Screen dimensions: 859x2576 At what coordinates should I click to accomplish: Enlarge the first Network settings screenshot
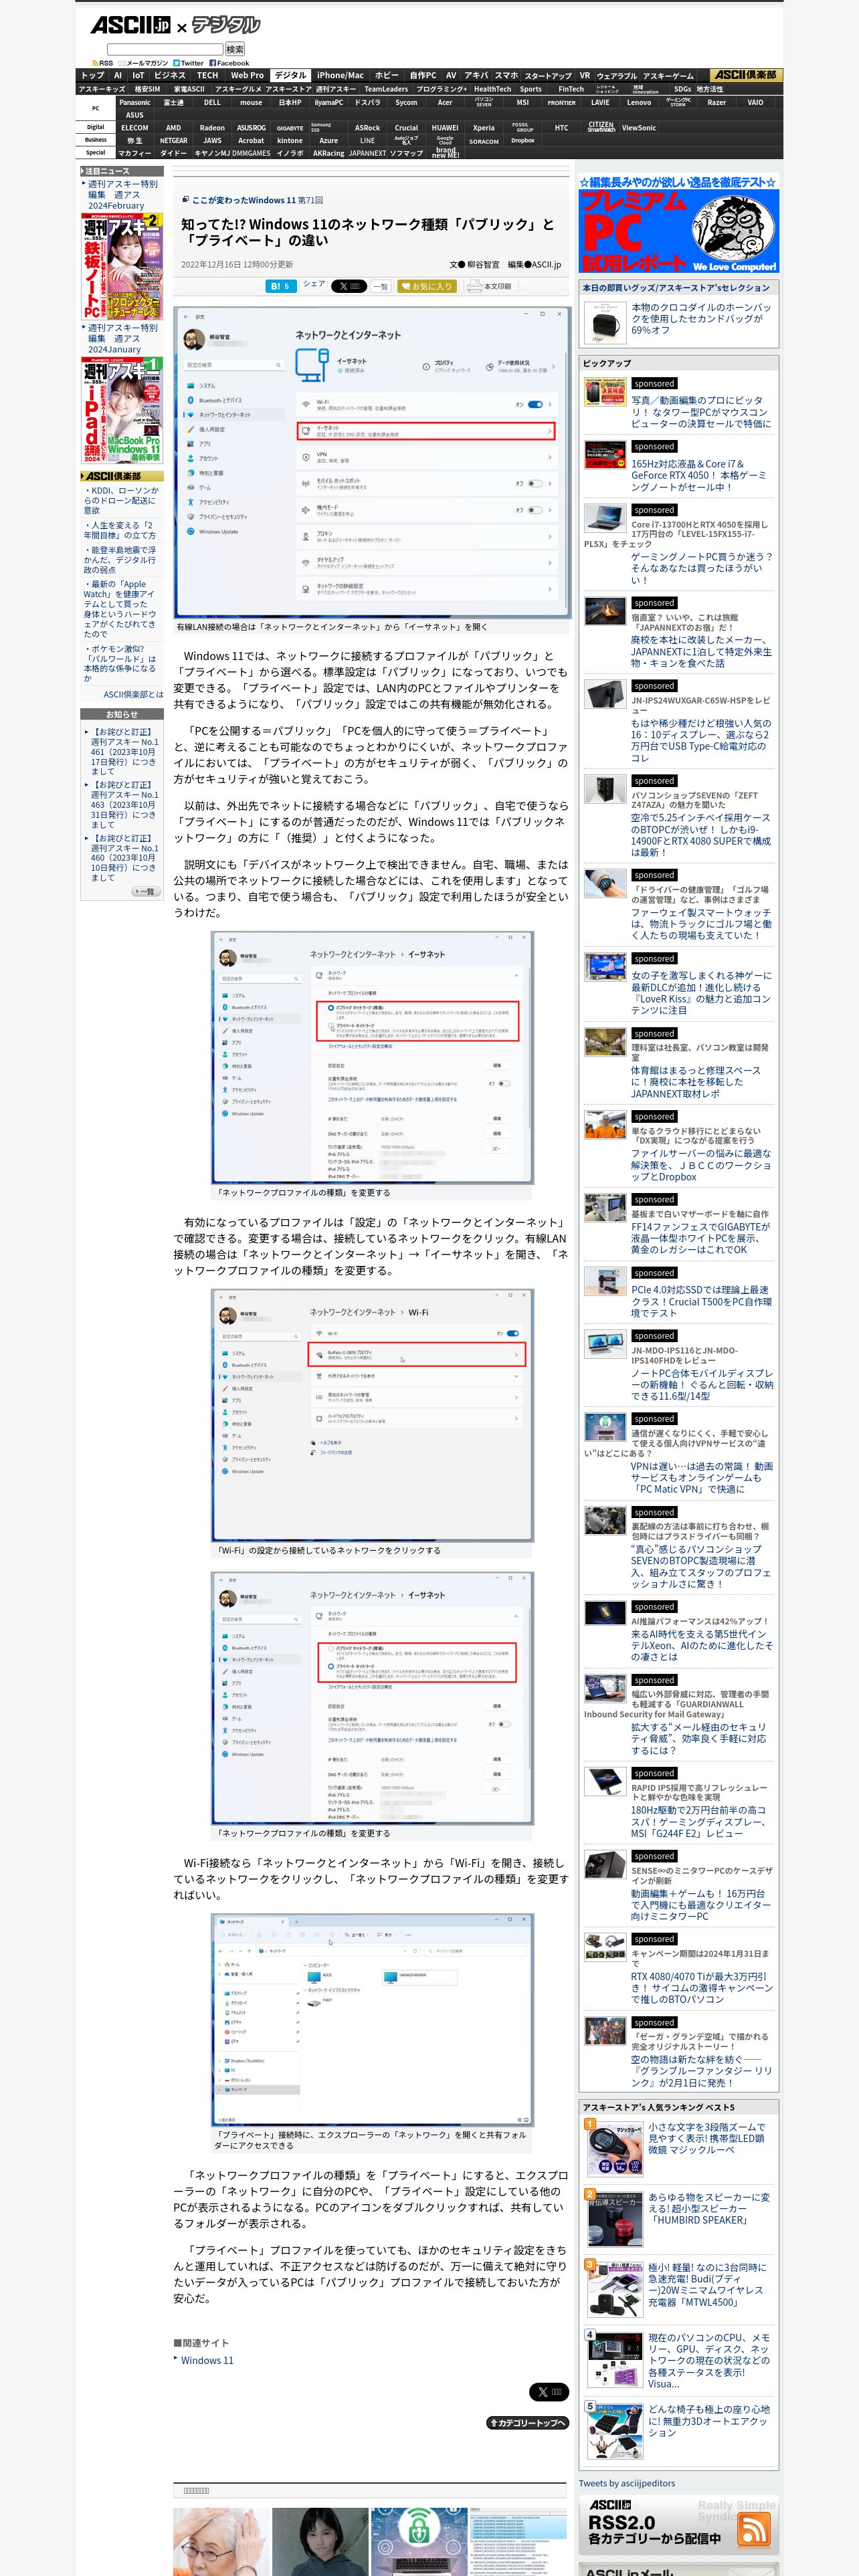point(372,463)
